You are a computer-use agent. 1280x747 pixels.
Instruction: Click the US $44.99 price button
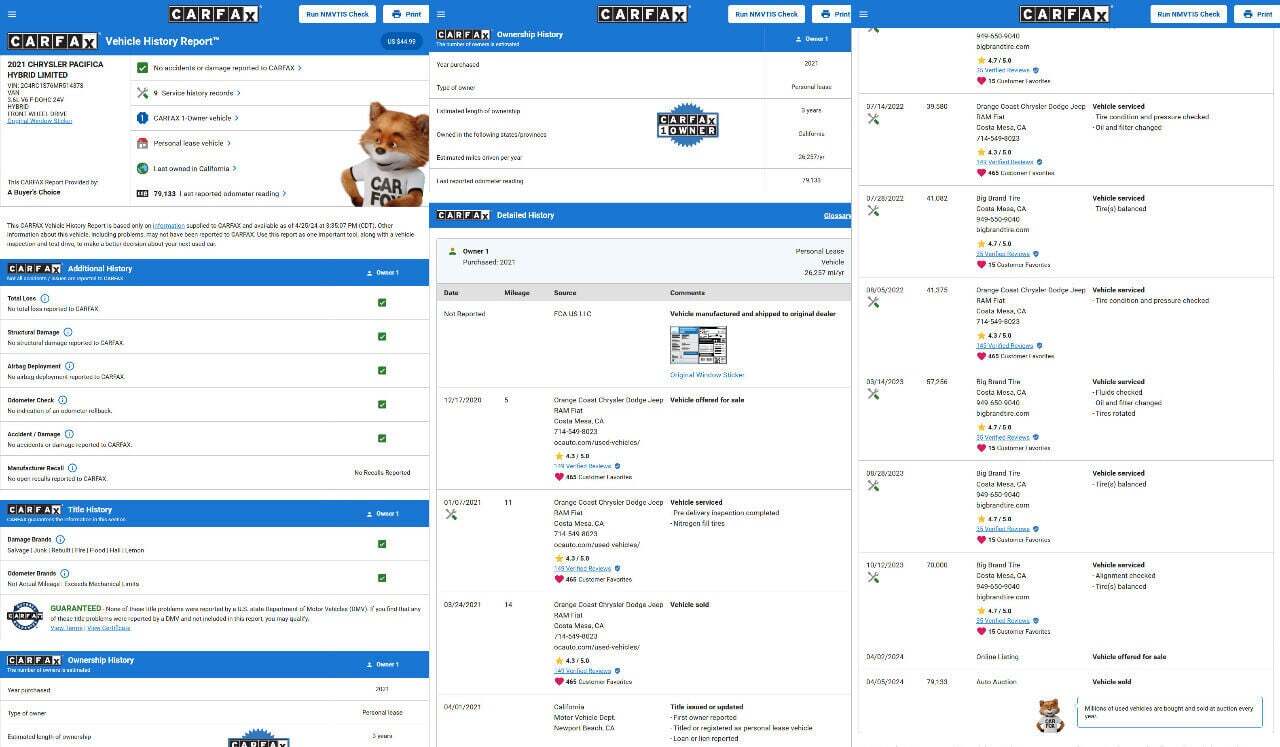(403, 42)
